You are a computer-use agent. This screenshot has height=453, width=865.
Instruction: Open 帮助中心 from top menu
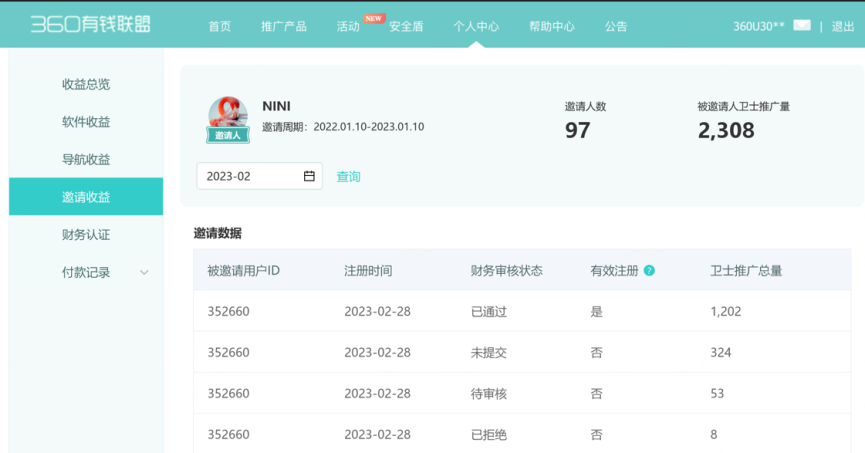click(x=551, y=27)
